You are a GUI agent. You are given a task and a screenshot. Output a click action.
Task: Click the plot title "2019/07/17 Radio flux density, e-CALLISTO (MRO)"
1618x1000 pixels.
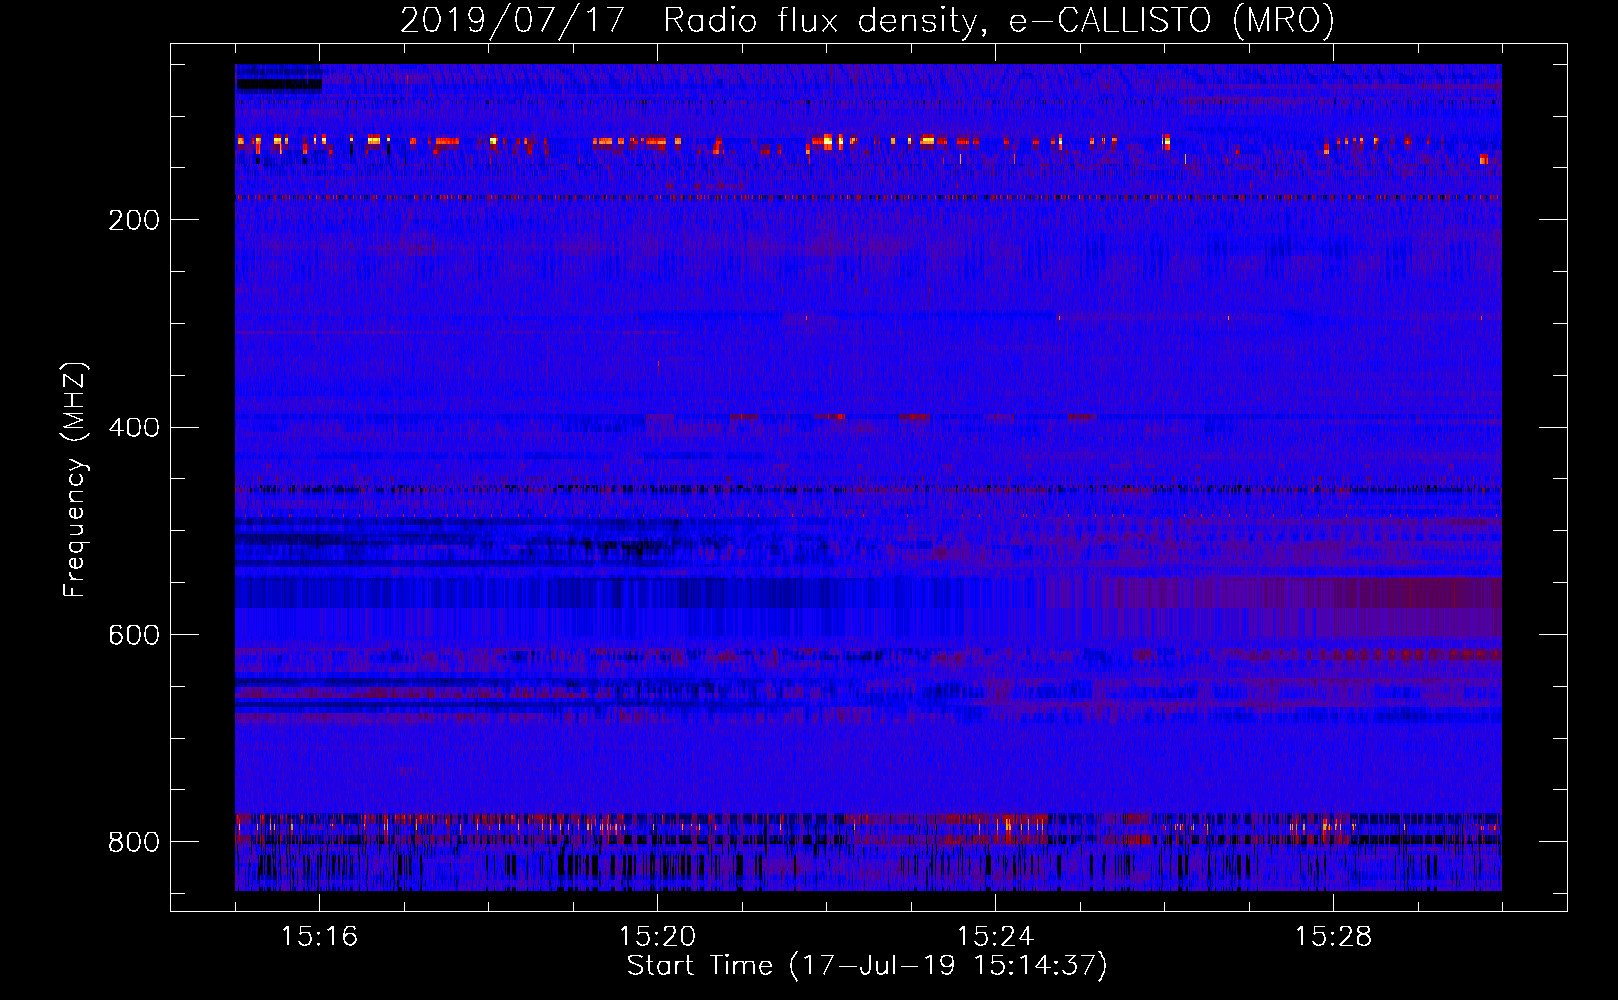click(x=867, y=20)
